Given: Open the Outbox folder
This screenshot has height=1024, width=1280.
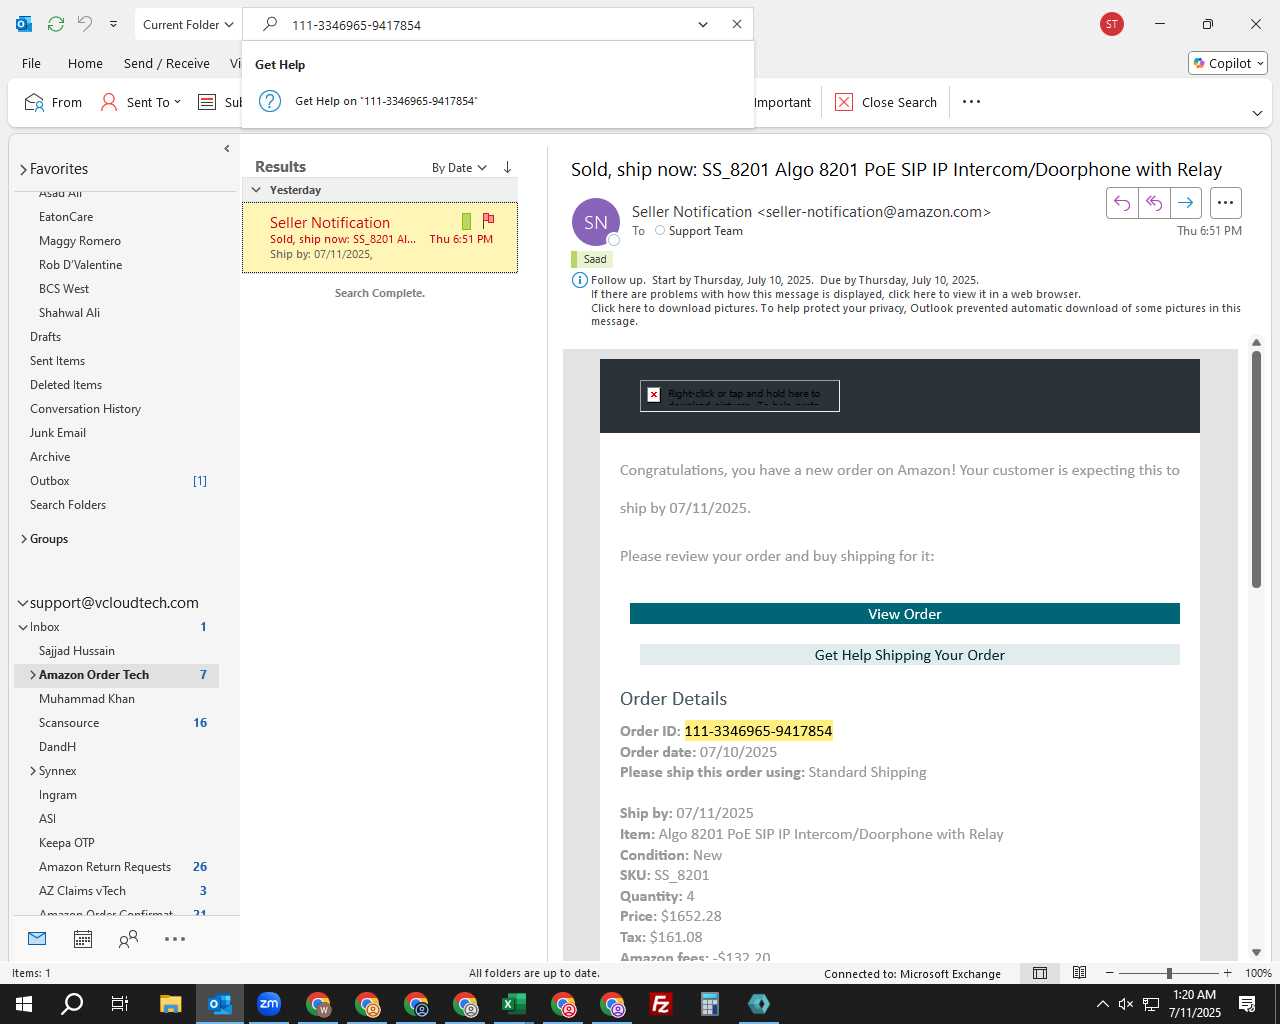Looking at the screenshot, I should [50, 481].
